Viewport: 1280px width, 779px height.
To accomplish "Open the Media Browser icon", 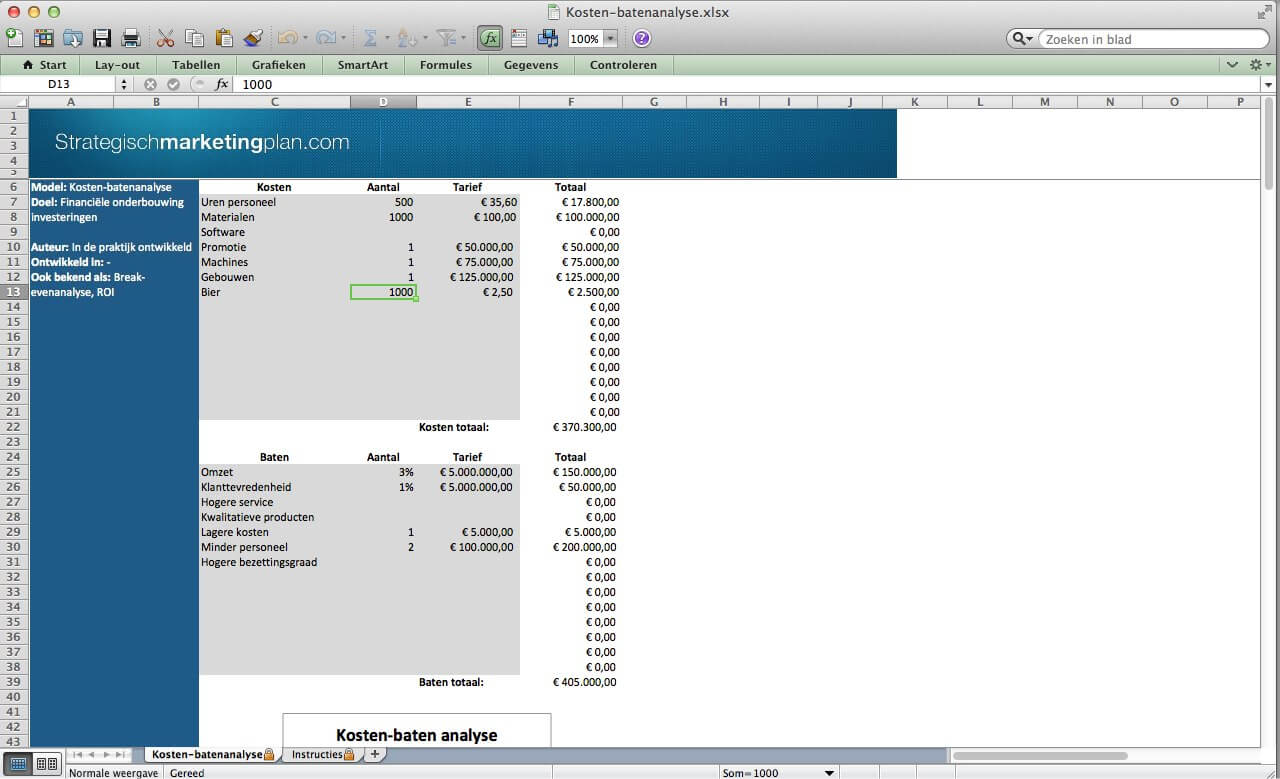I will [548, 39].
